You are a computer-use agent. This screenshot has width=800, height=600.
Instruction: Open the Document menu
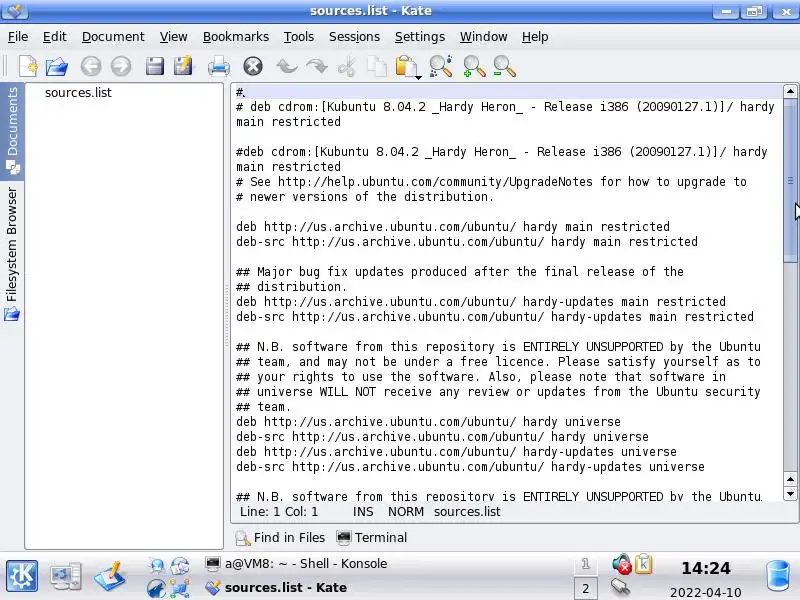click(x=113, y=37)
